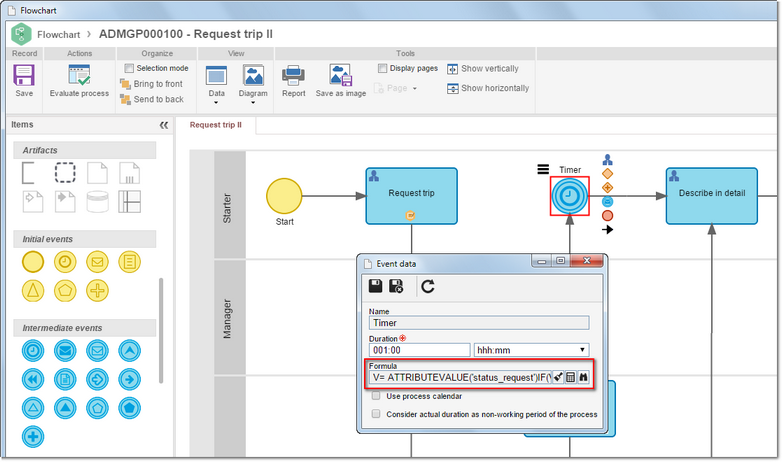Pick the data store cylinder artifact
Screen dimensions: 782x462
point(97,202)
